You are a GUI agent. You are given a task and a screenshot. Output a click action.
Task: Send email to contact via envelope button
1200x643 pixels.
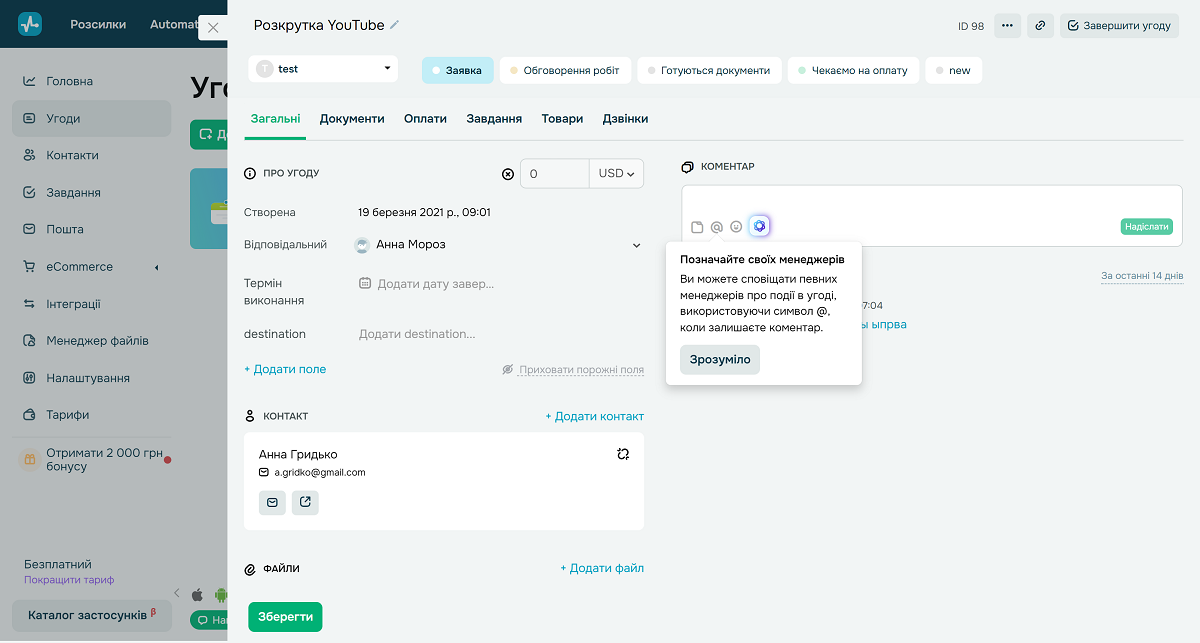272,502
